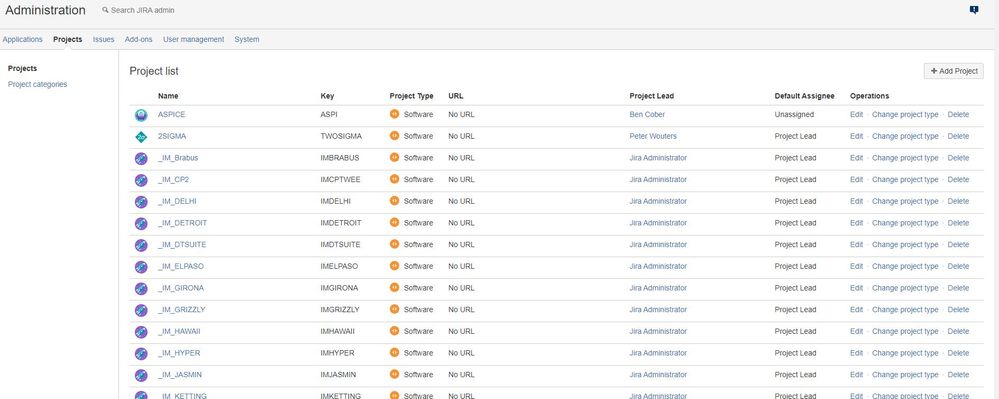This screenshot has height=399, width=999.
Task: Click the Software type icon in _IM_GIRONA row
Action: pyautogui.click(x=394, y=287)
